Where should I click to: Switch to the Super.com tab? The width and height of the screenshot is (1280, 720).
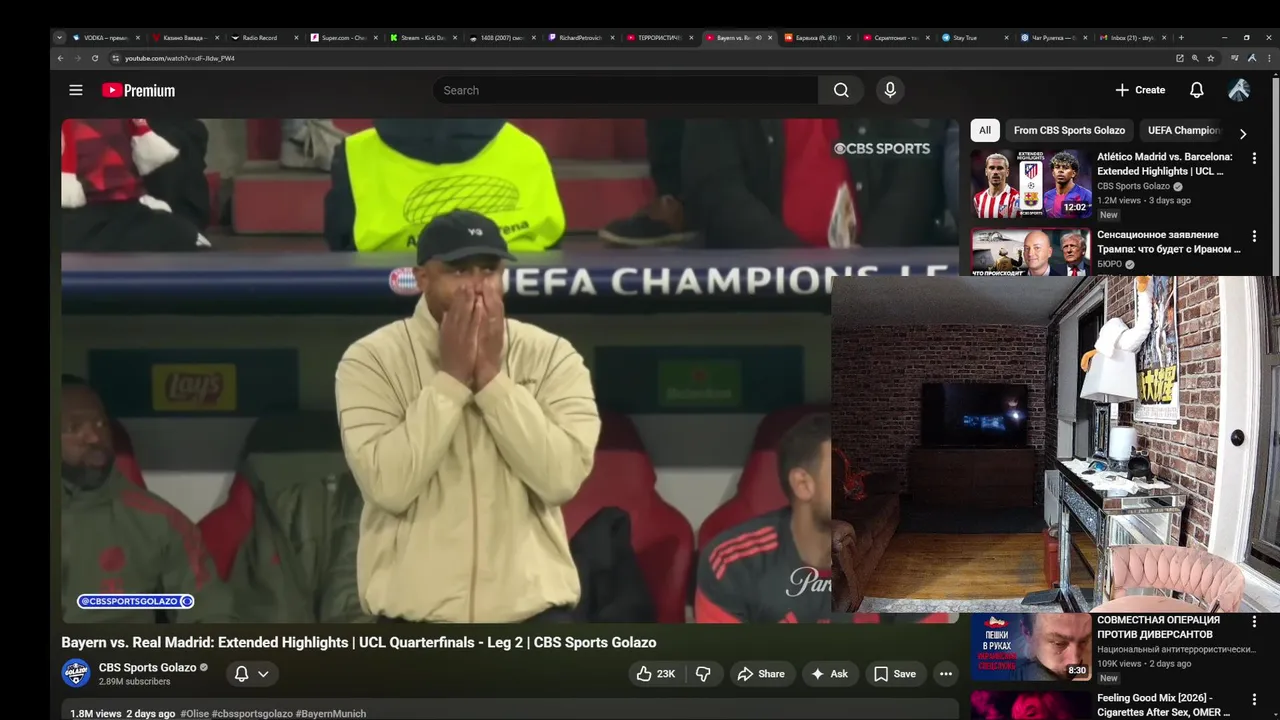(x=342, y=37)
